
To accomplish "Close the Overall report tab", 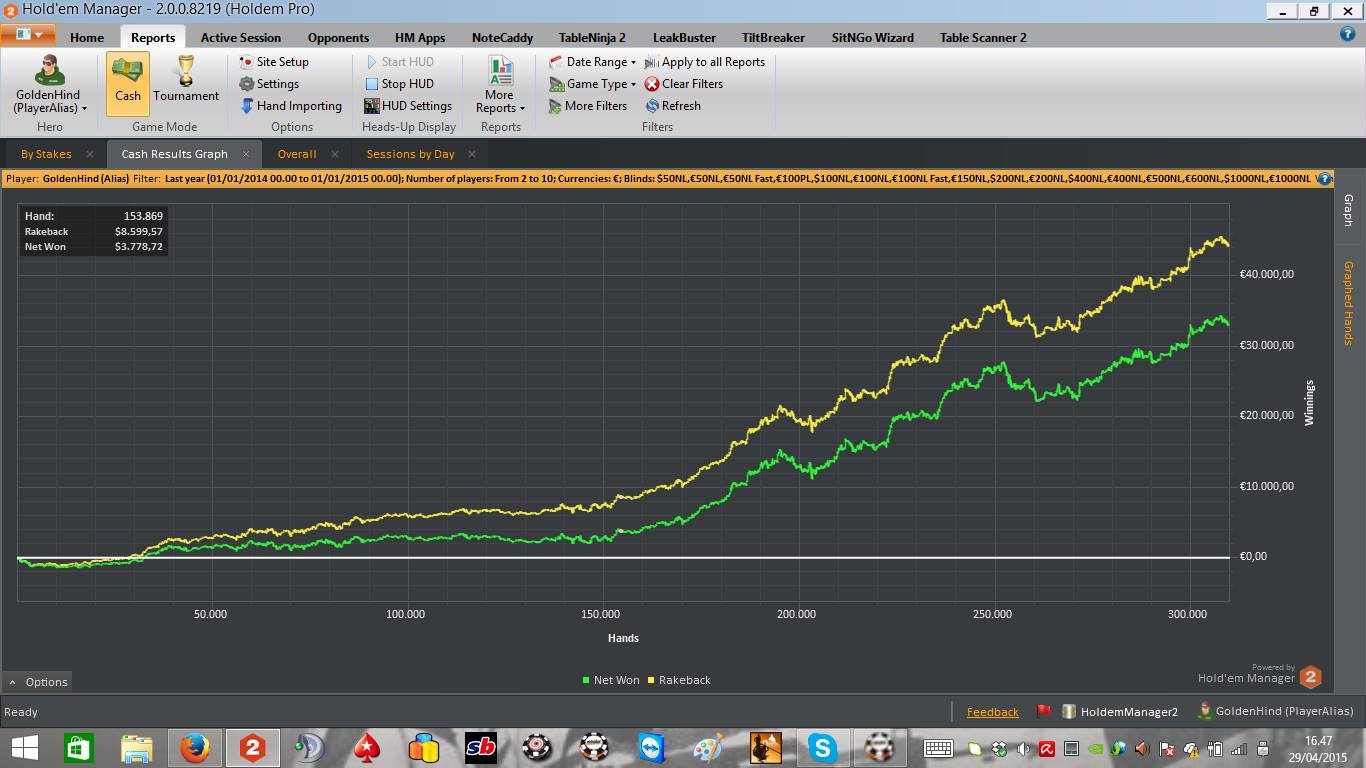I will pos(335,154).
